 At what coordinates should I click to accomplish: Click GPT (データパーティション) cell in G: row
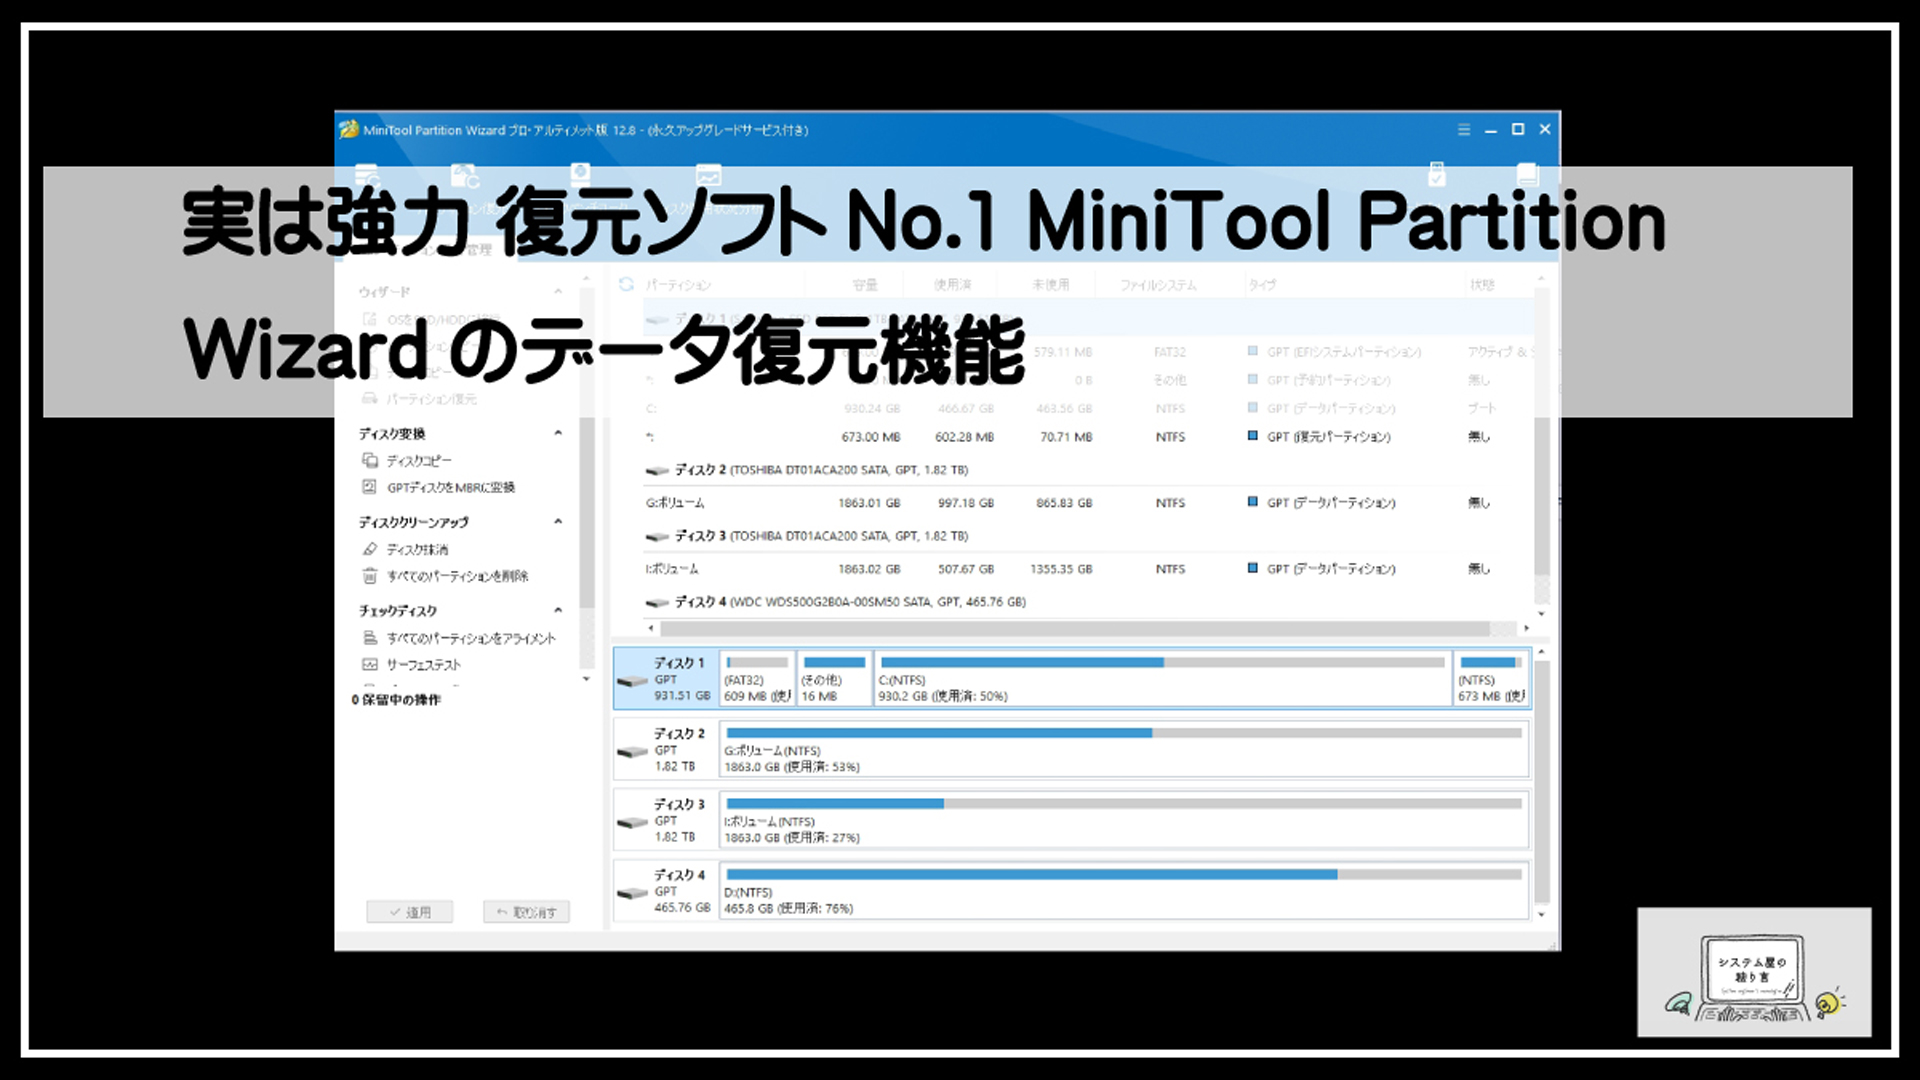tap(1321, 503)
